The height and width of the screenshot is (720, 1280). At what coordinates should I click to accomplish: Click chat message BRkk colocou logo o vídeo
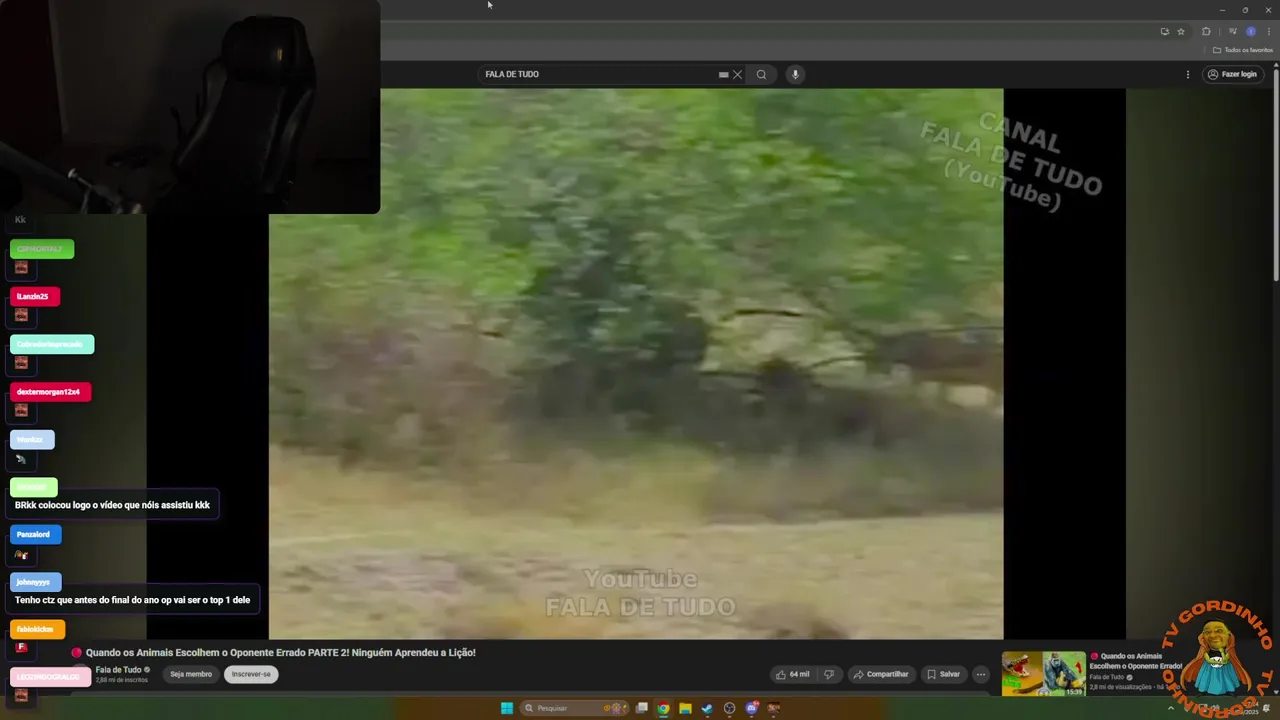(113, 505)
